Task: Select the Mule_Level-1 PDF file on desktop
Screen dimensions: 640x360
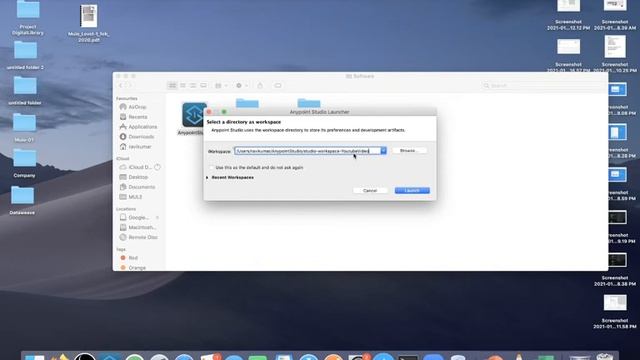Action: (89, 16)
